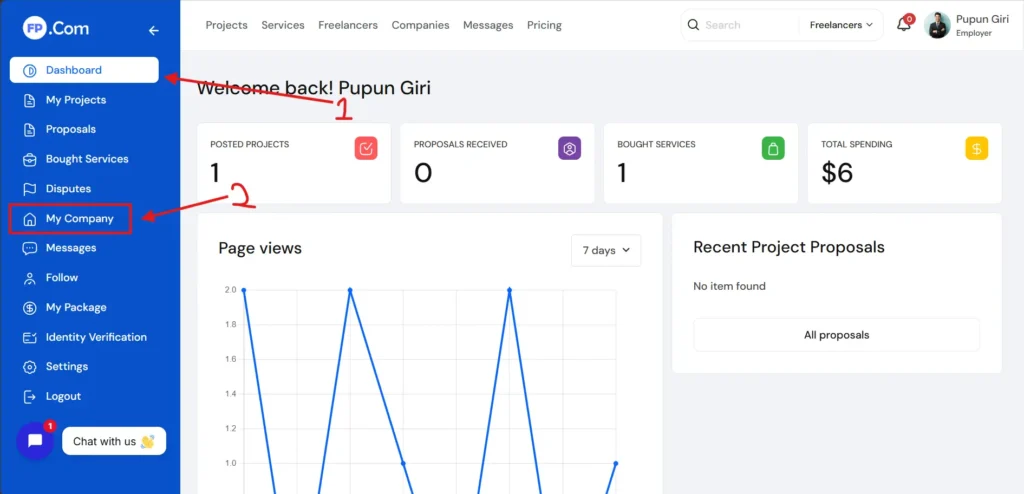Select Identity Verification in the sidebar
The height and width of the screenshot is (494, 1024).
pos(96,337)
